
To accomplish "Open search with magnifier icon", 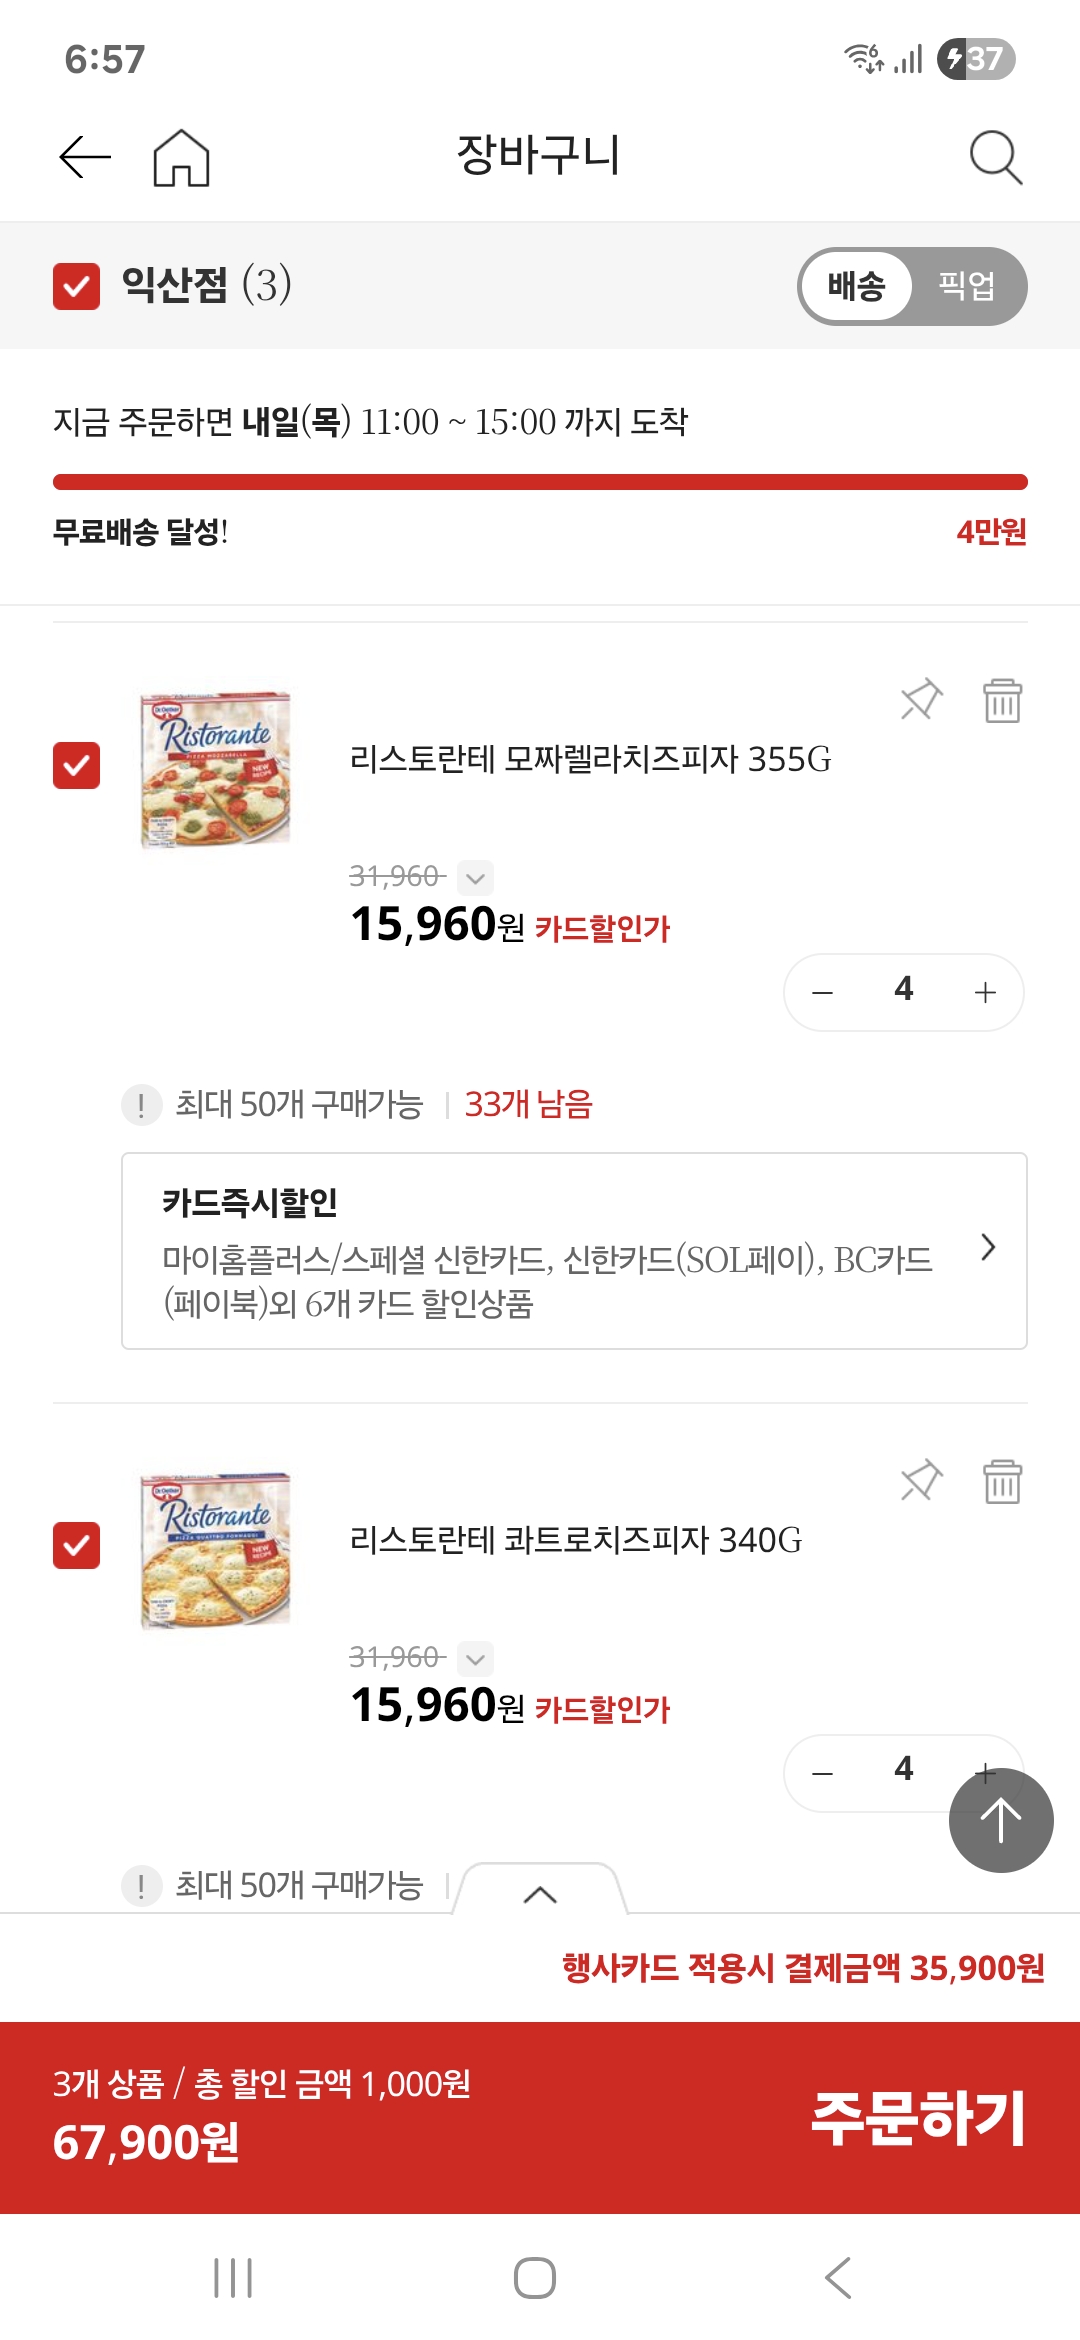I will (996, 157).
